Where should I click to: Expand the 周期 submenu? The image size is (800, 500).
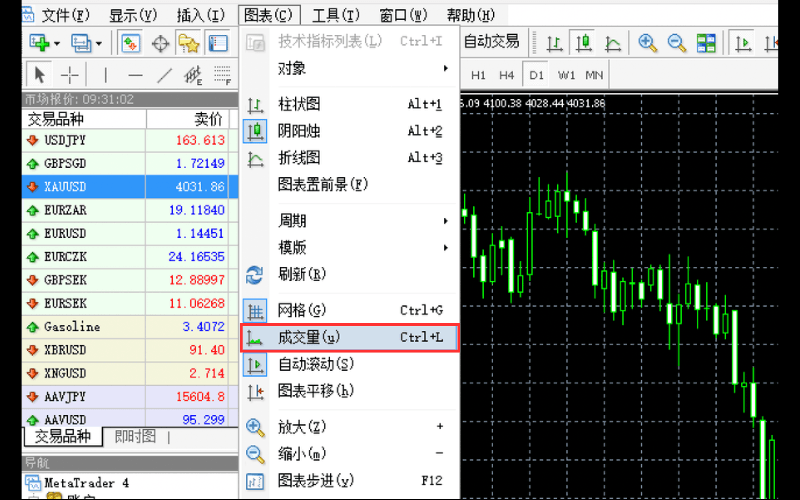pyautogui.click(x=349, y=220)
